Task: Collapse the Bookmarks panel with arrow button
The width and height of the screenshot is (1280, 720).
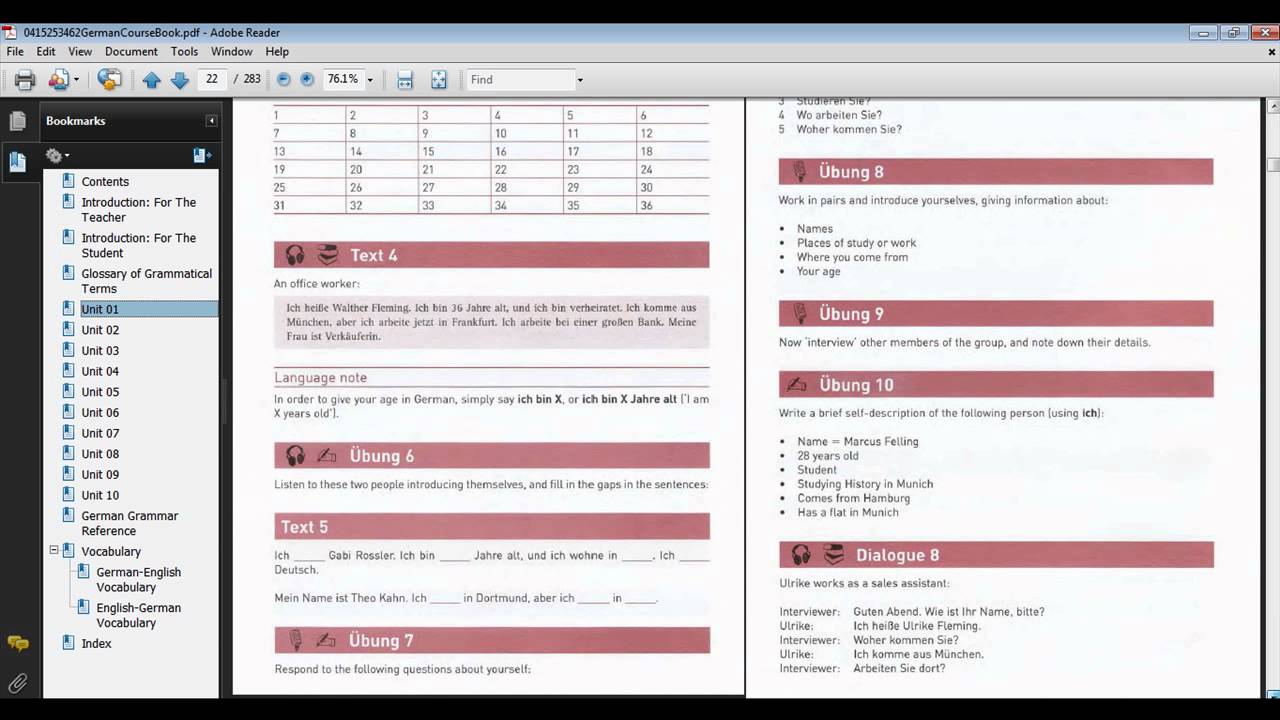Action: point(211,121)
